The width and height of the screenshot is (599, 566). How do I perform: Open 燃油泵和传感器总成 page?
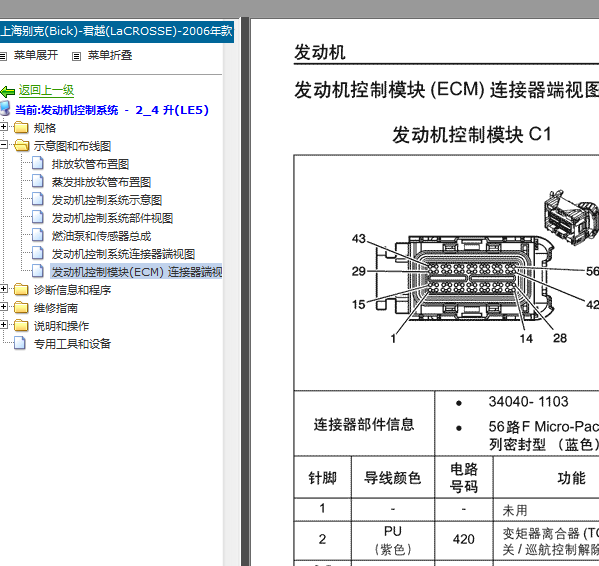pyautogui.click(x=102, y=236)
